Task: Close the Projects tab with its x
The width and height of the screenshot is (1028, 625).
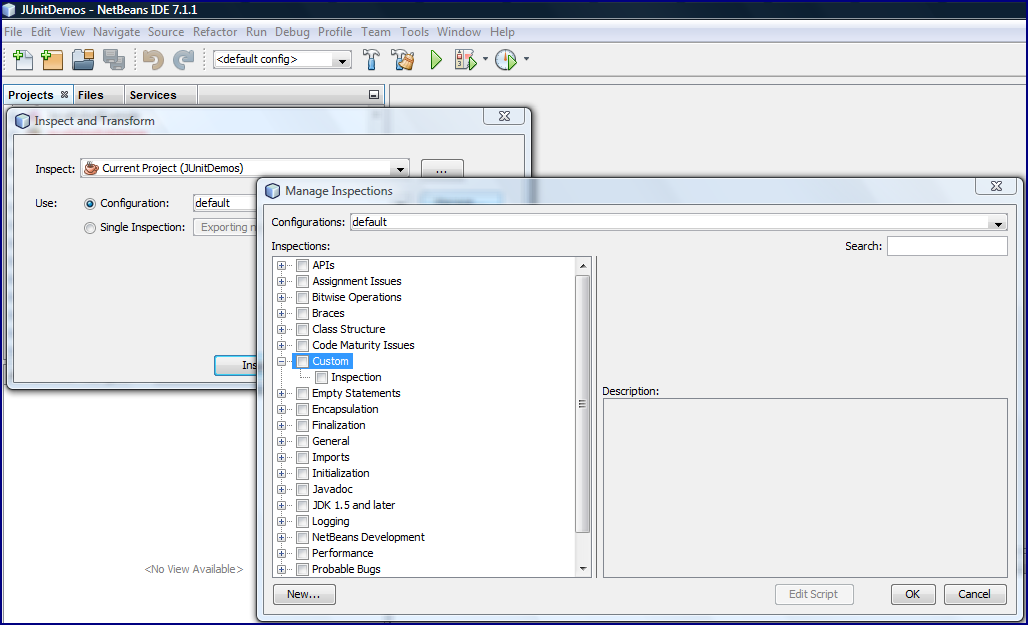Action: pos(64,94)
